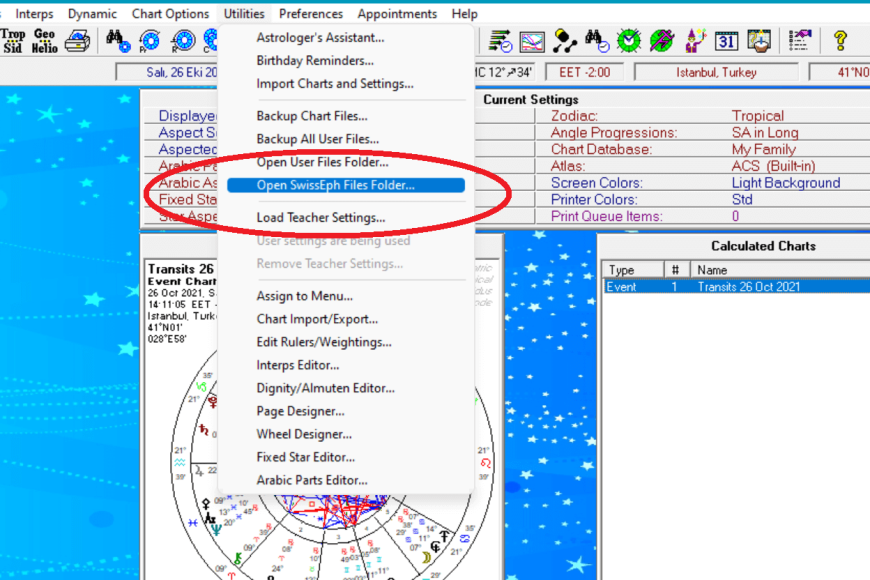Toggle the Geo/Helio coordinate icon
Image resolution: width=870 pixels, height=580 pixels.
[45, 40]
